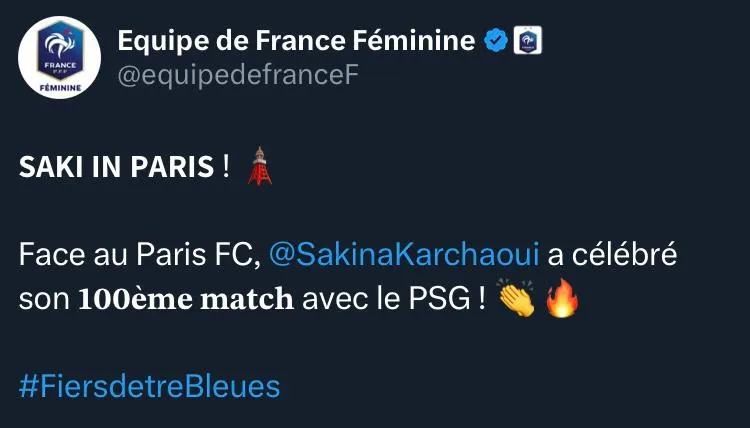Click the fire emoji

562,299
